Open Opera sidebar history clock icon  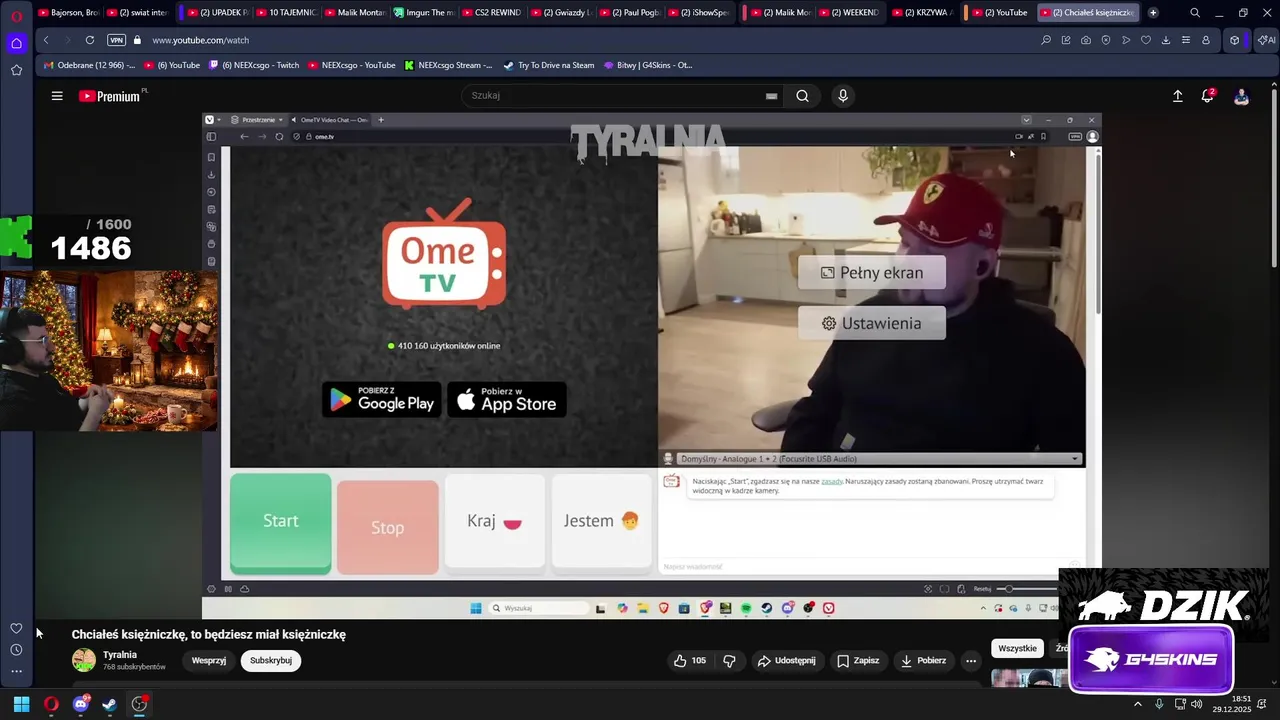coord(16,650)
